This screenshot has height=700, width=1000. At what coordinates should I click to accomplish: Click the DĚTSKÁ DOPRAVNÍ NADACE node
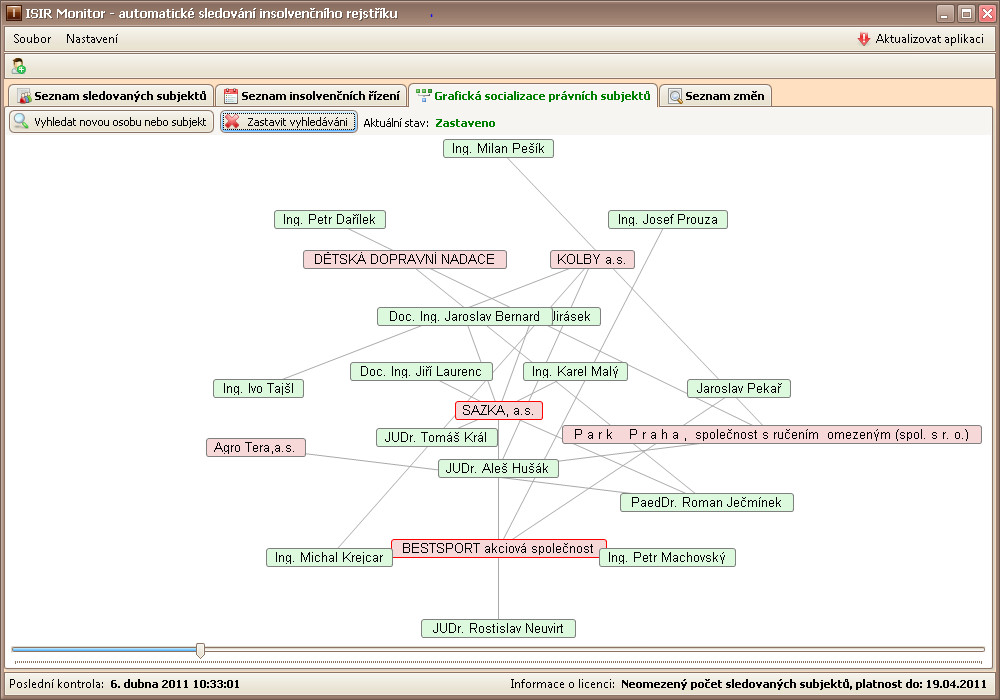(x=404, y=259)
